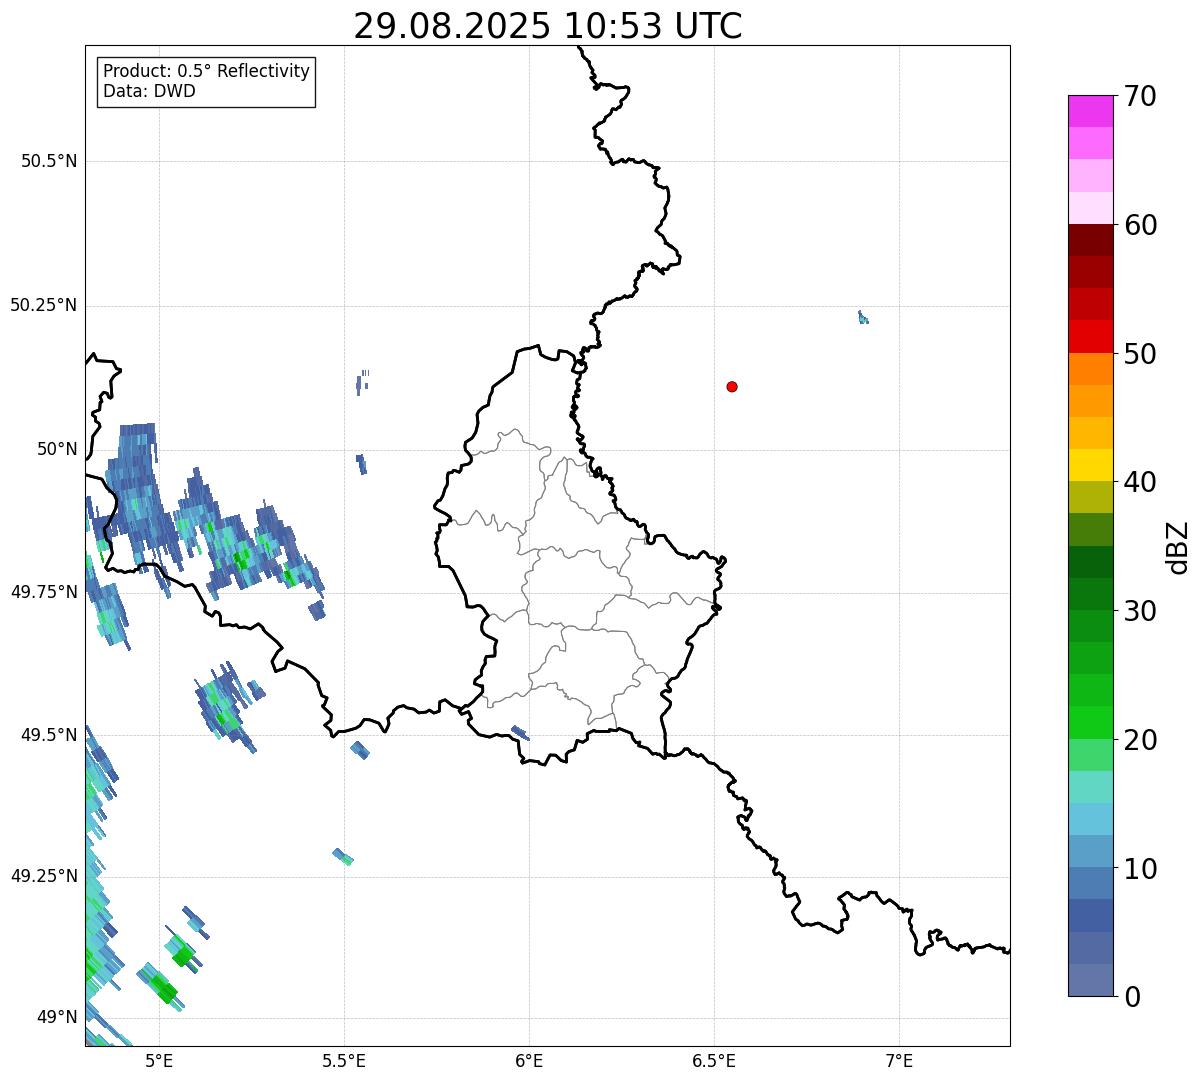Click the 50°N latitude label
This screenshot has width=1202, height=1081.
tap(57, 449)
